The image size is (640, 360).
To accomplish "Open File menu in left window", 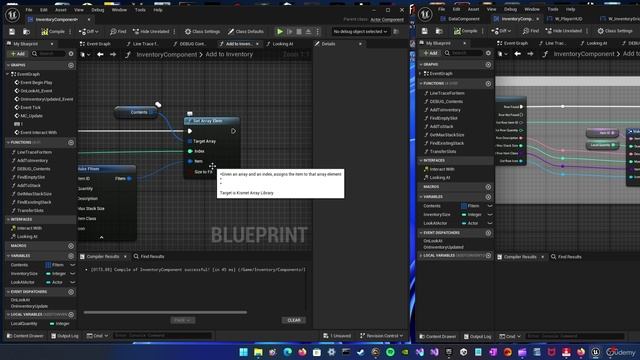I will [29, 10].
